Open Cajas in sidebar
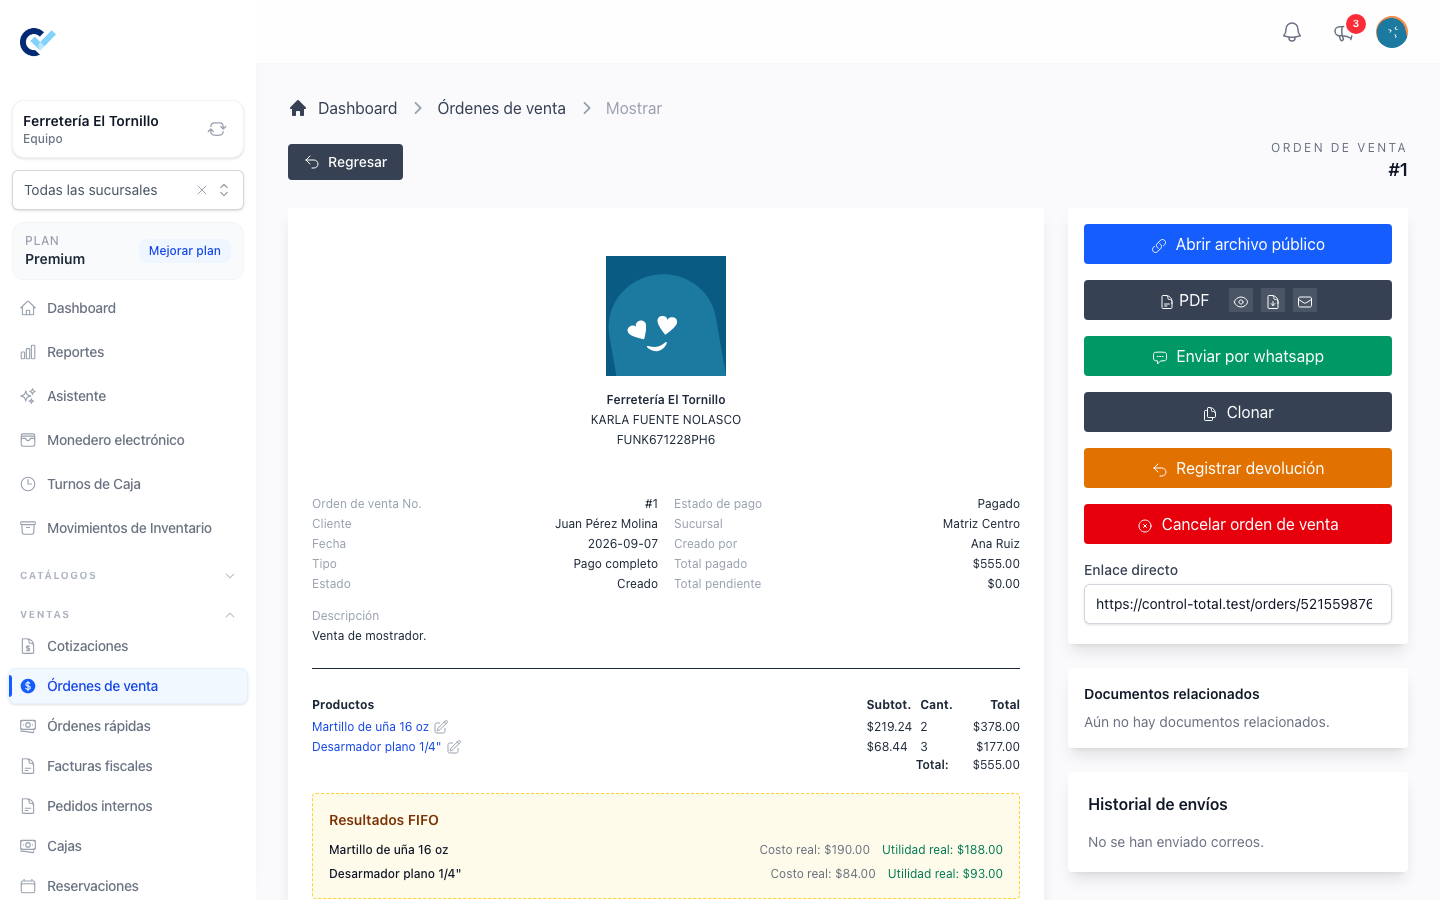 tap(128, 846)
